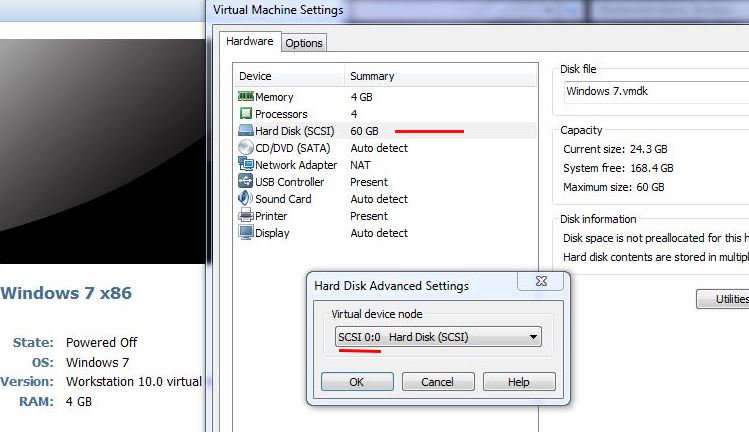Cancel the Hard Disk Advanced Settings dialog
The image size is (749, 432).
[x=438, y=382]
